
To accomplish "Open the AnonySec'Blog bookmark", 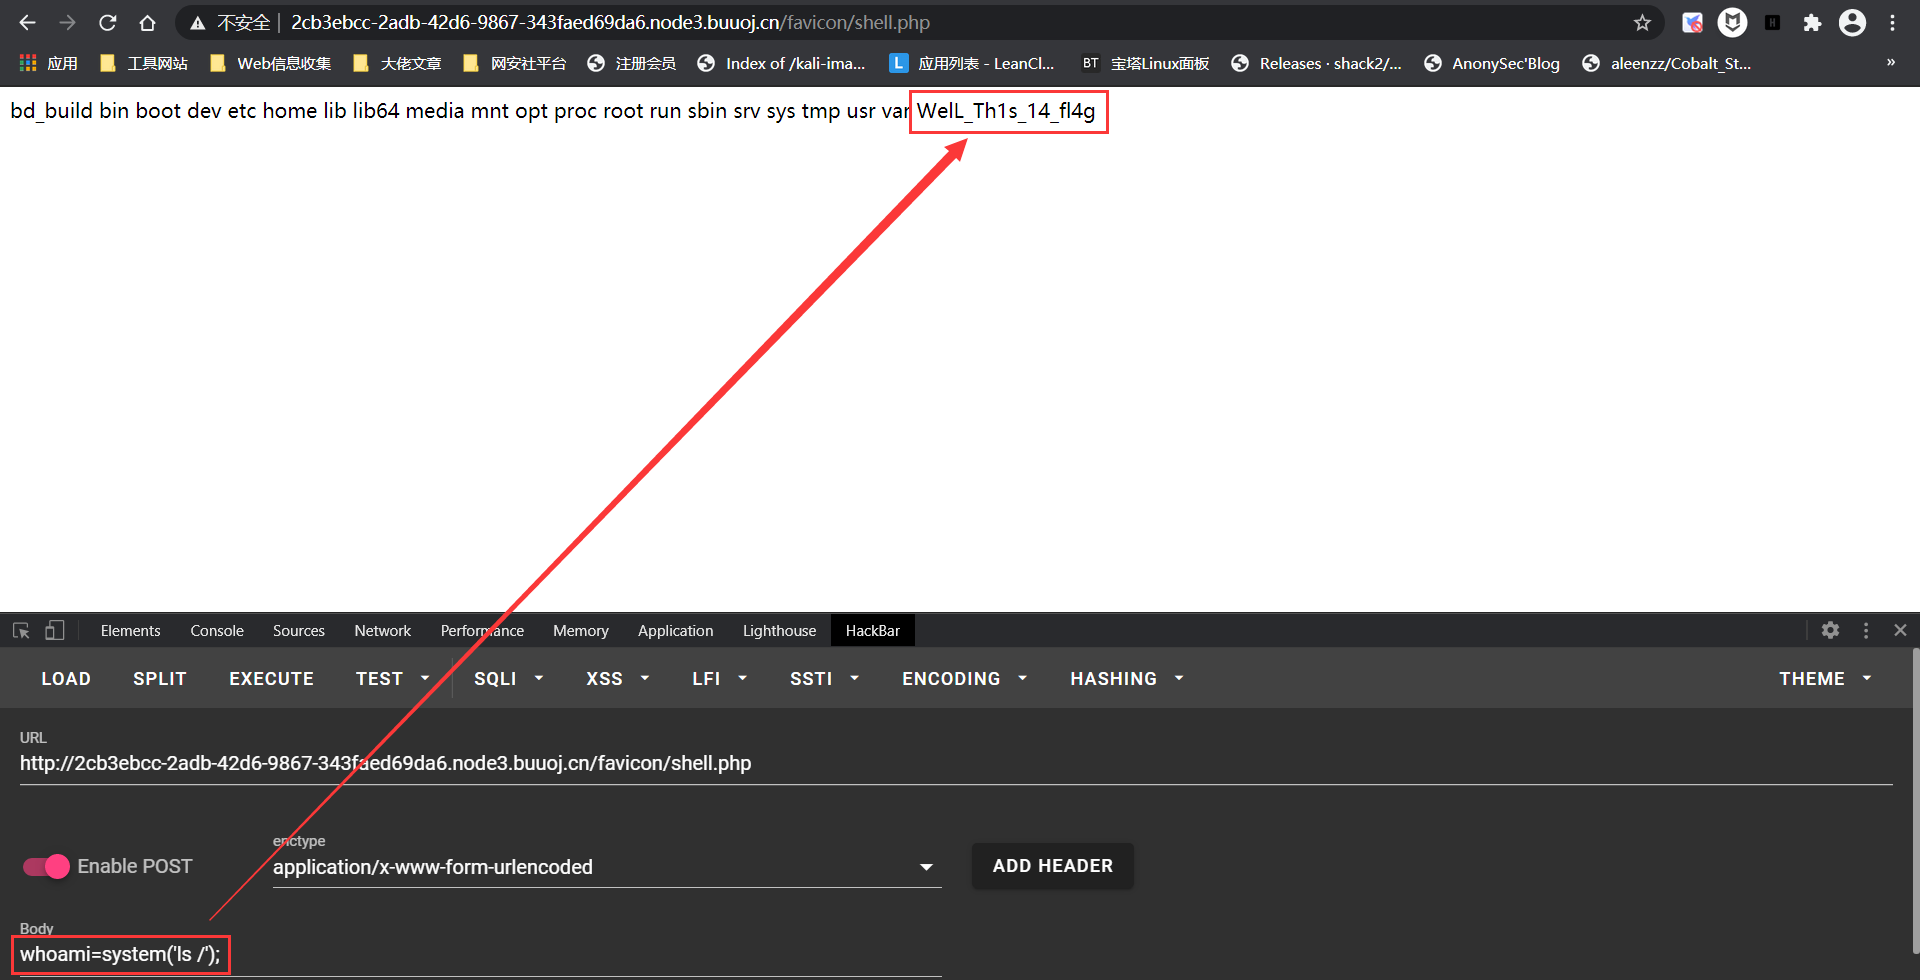I will (1492, 63).
